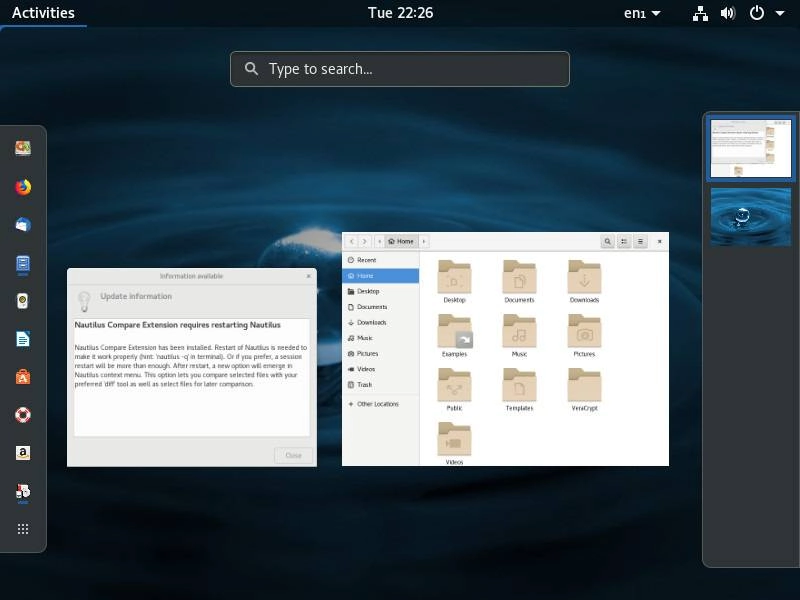Switch to first workspace thumbnail with windows

point(751,148)
